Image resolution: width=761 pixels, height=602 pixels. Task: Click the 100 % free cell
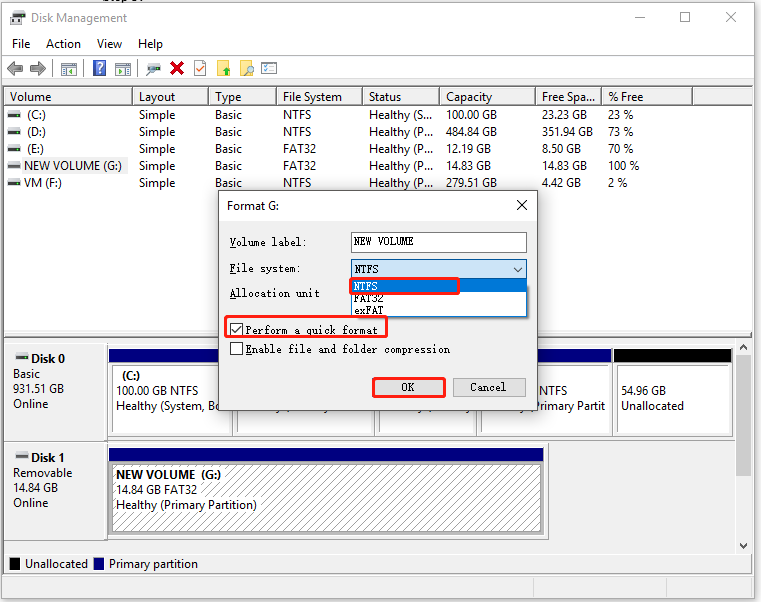623,166
